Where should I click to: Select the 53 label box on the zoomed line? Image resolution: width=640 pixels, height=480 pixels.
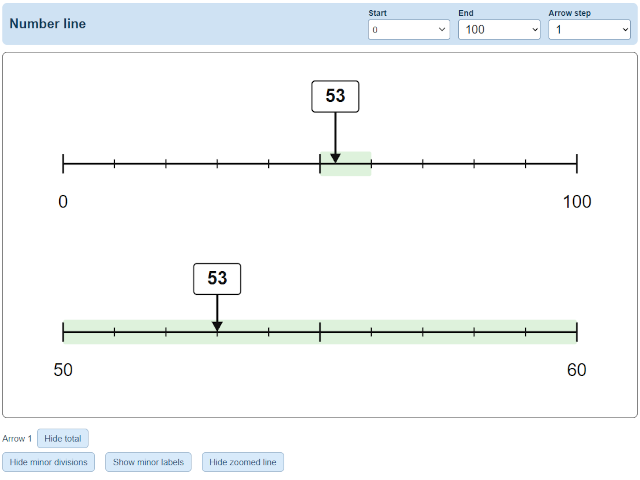(217, 279)
